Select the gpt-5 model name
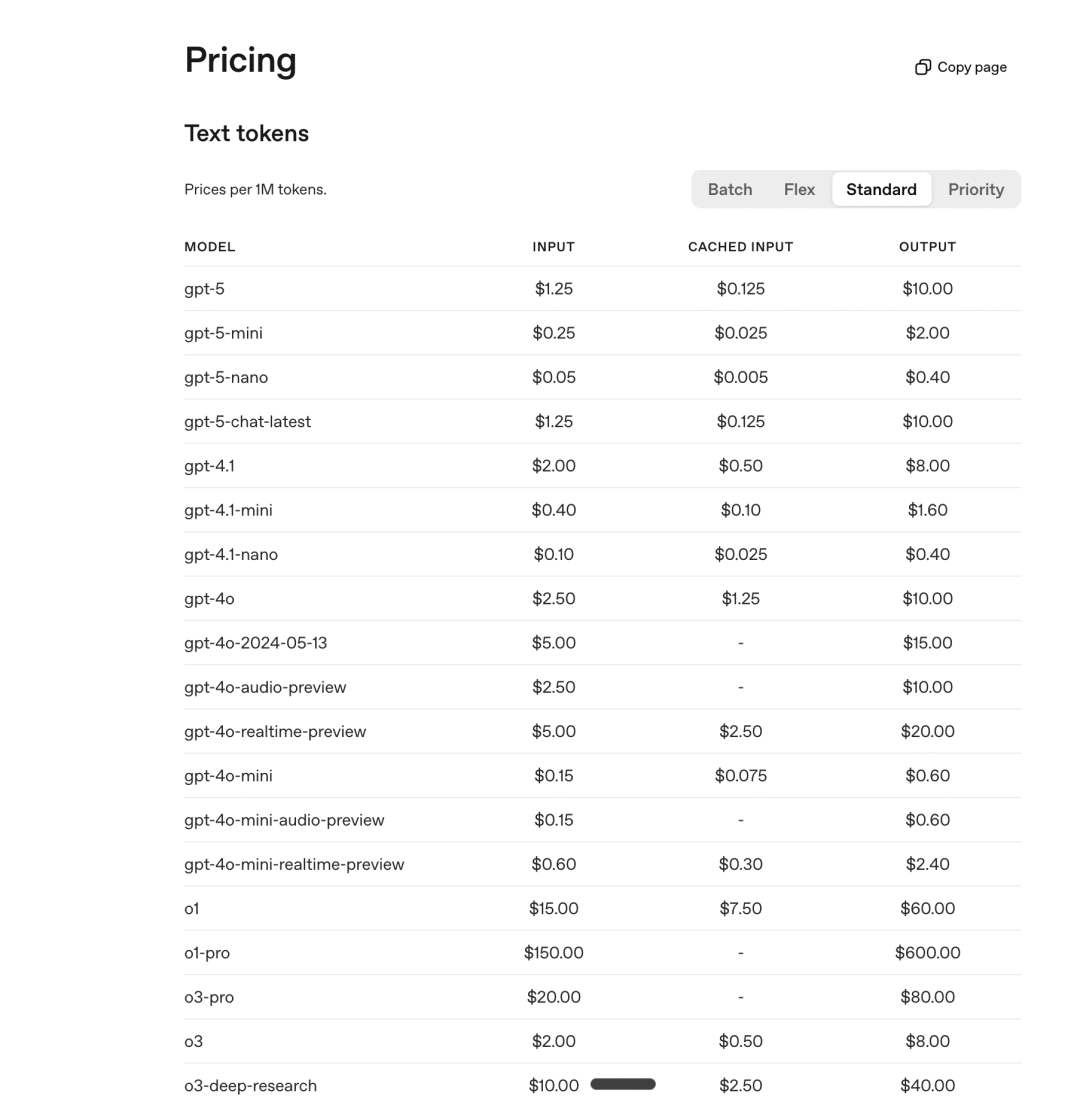This screenshot has width=1080, height=1102. tap(205, 289)
